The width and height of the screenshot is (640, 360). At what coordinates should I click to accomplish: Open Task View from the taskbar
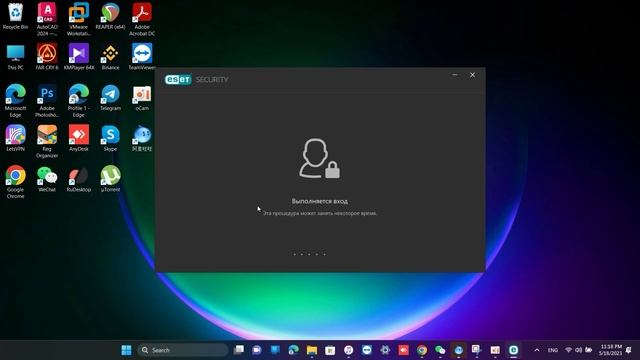pyautogui.click(x=238, y=350)
